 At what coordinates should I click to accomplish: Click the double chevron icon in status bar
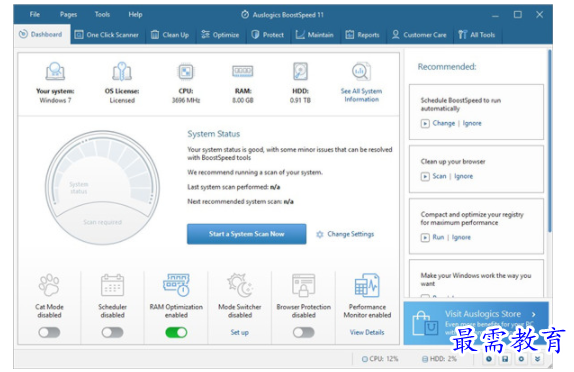click(x=537, y=359)
